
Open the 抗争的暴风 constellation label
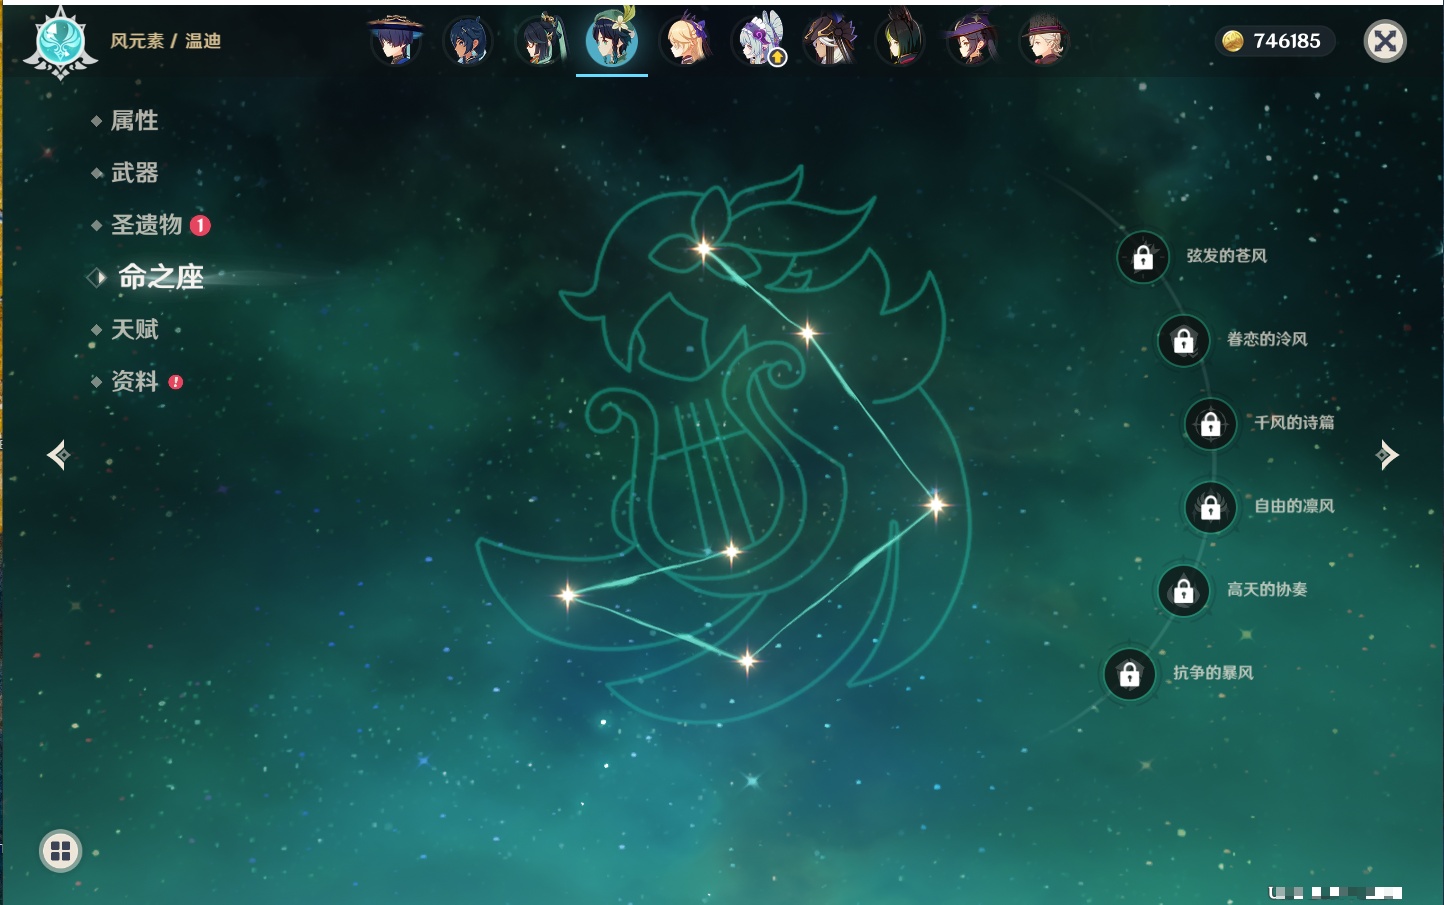(1213, 672)
